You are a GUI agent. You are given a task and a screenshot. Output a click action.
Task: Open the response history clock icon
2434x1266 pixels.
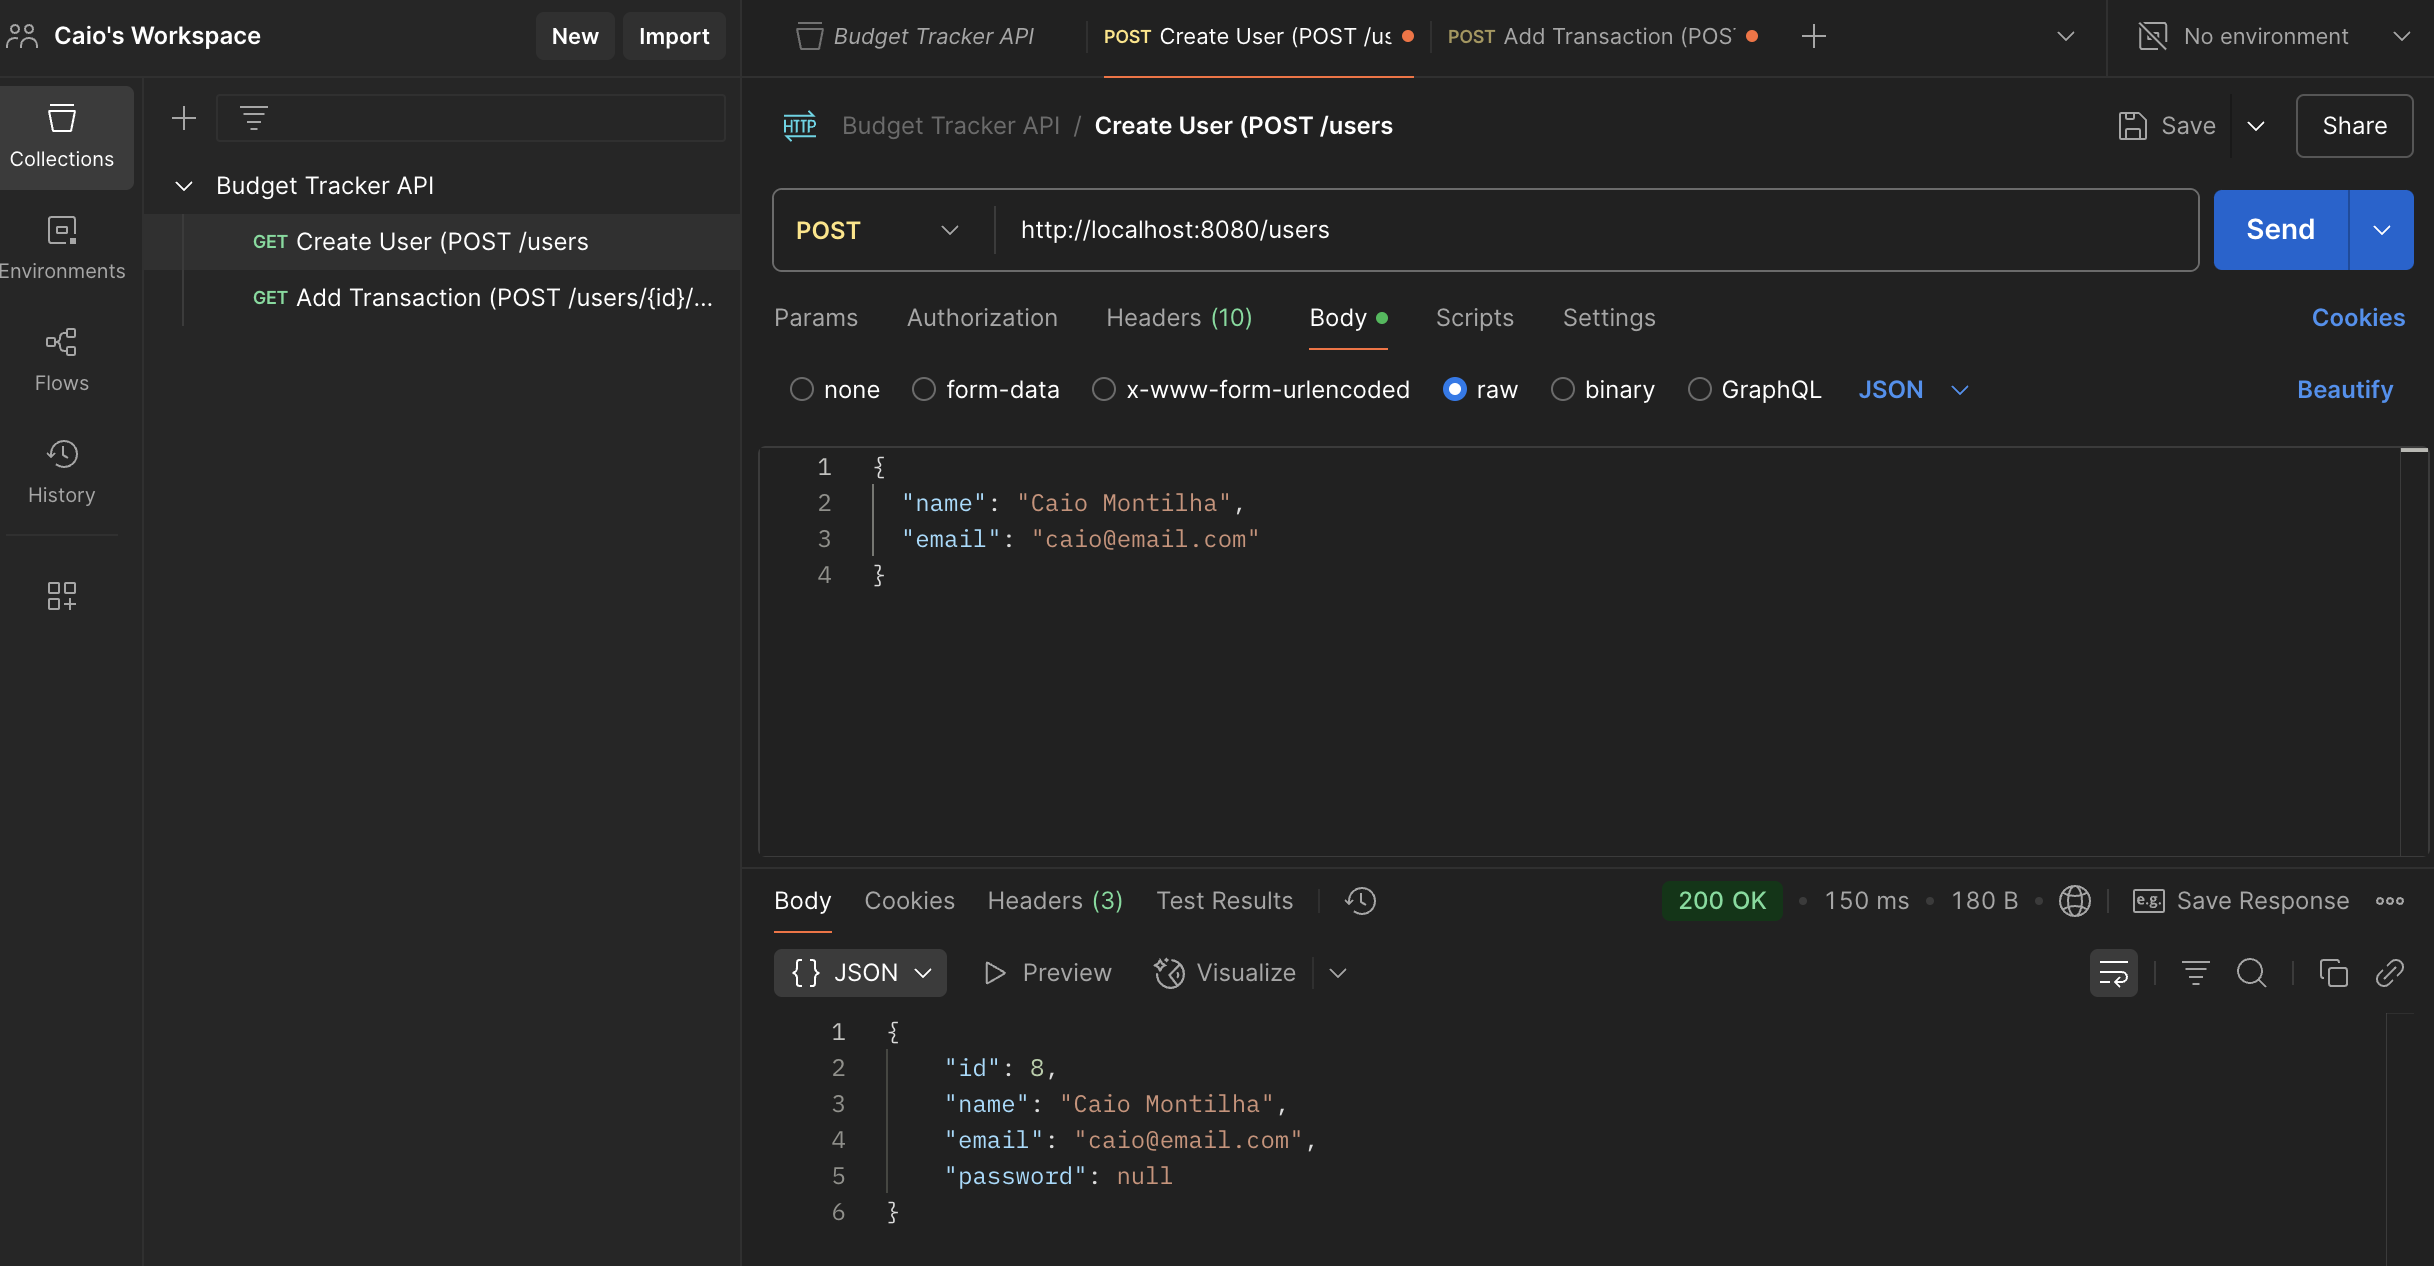[1360, 901]
